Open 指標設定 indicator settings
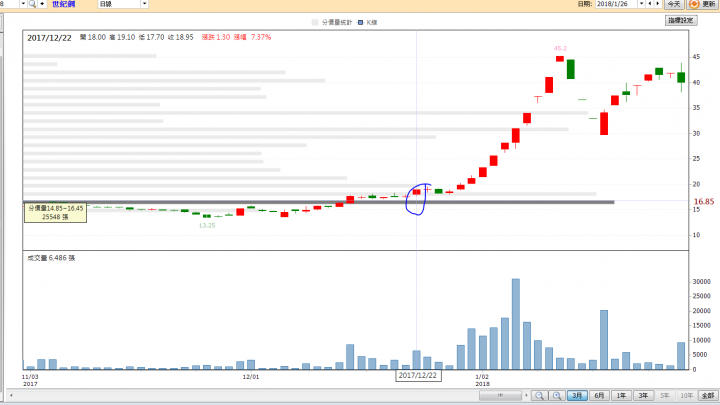Screen dimensions: 720x405 681,20
